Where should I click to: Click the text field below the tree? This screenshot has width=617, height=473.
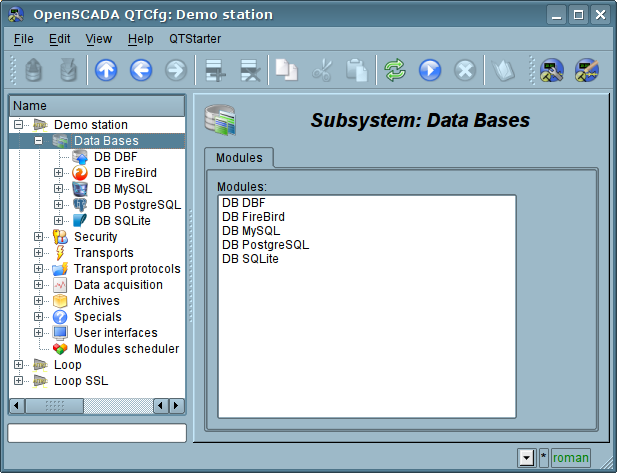tap(97, 433)
